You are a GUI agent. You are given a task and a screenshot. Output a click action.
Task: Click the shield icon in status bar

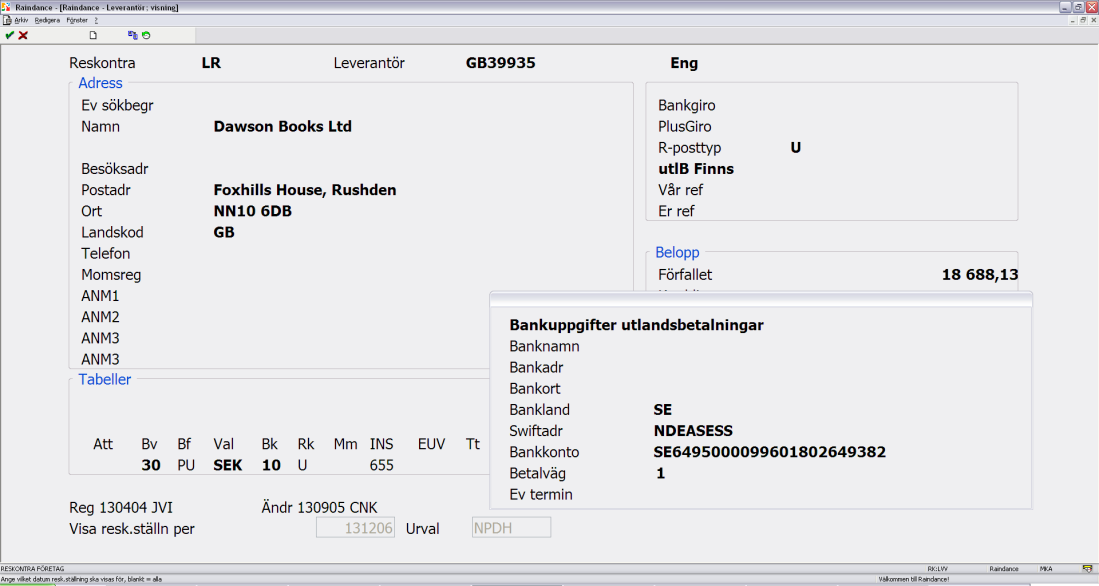[x=1087, y=569]
